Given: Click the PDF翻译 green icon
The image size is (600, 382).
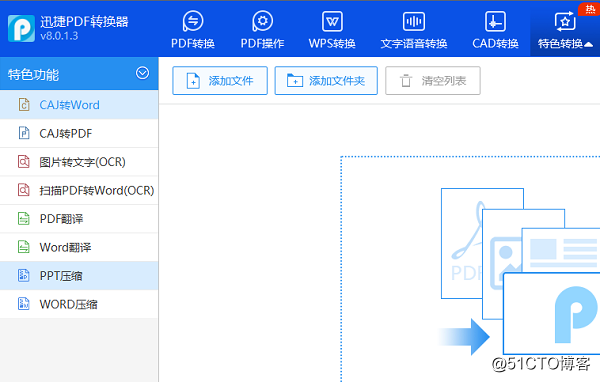Looking at the screenshot, I should 24,219.
